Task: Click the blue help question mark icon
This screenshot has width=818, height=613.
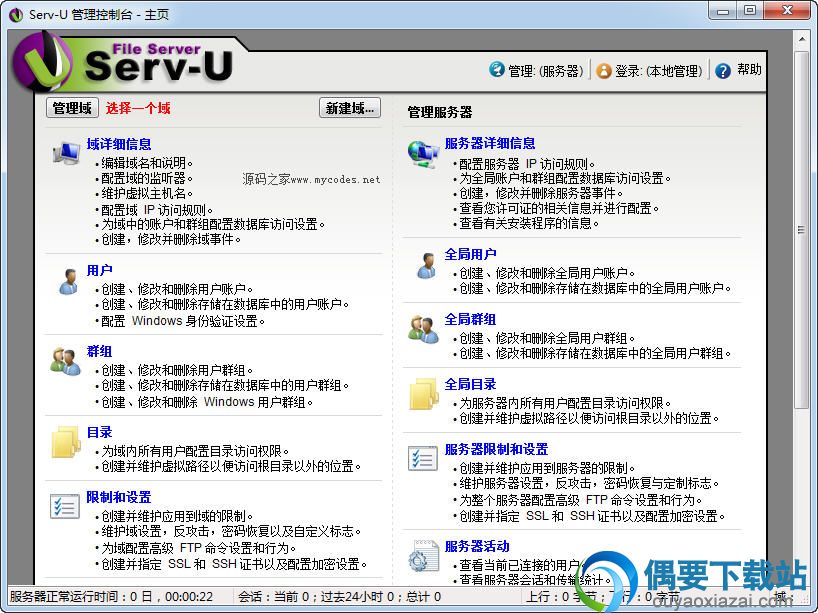Action: tap(723, 70)
